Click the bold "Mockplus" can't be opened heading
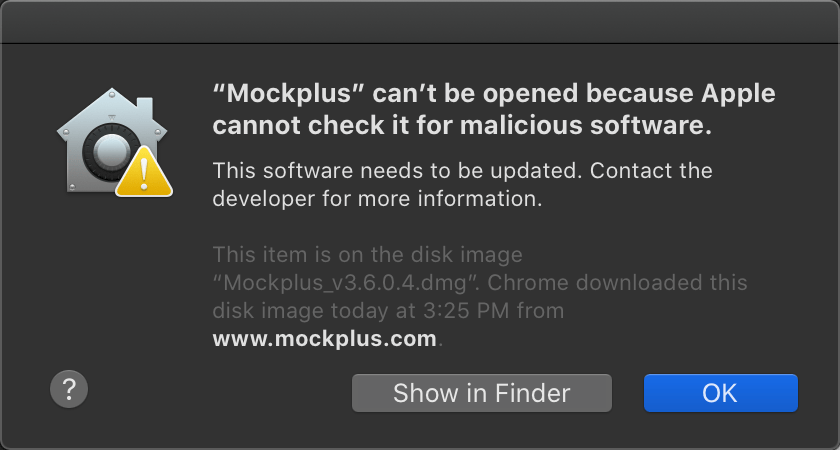Viewport: 840px width, 450px height. [x=494, y=110]
